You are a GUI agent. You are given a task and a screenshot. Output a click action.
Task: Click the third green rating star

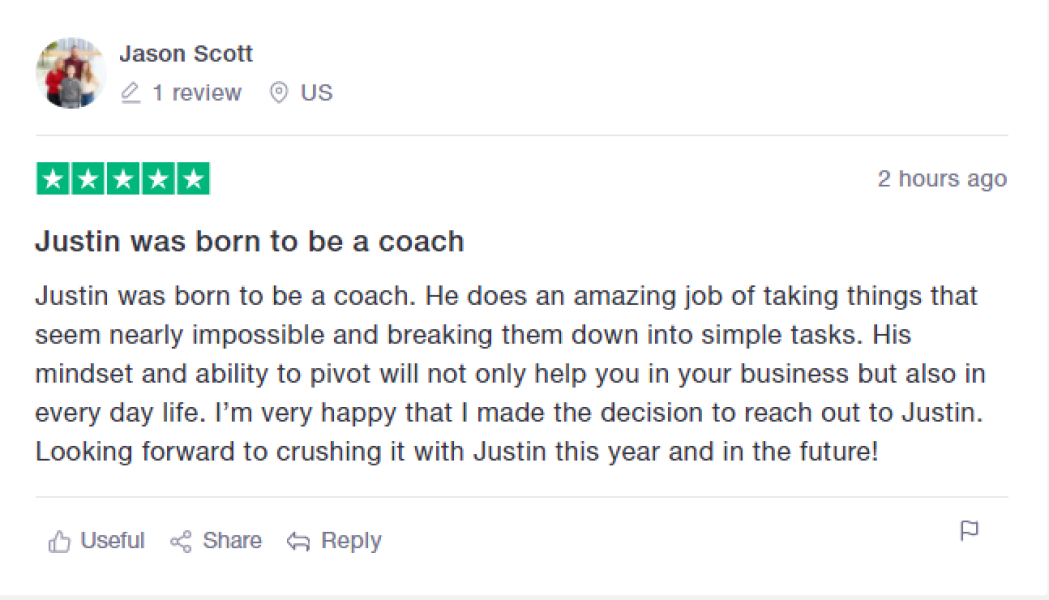point(123,179)
